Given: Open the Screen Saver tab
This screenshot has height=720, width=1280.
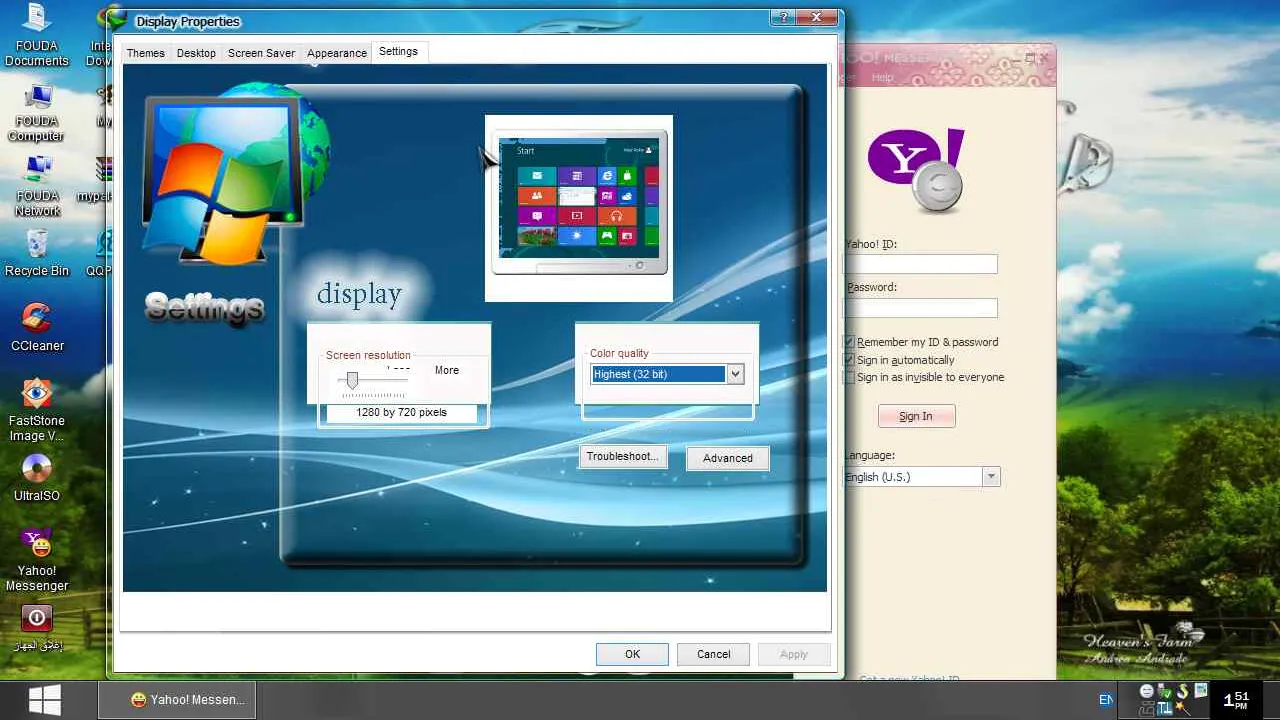Looking at the screenshot, I should tap(261, 53).
